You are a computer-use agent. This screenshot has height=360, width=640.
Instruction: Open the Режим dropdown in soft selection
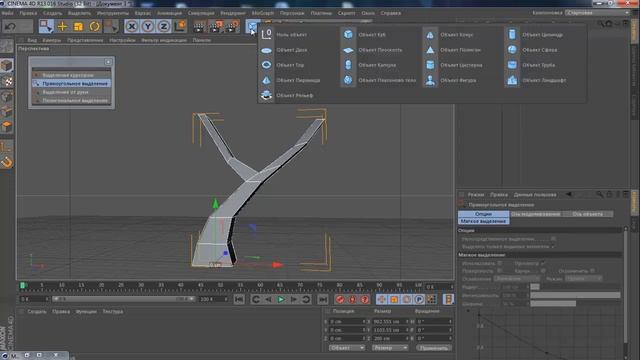584,278
